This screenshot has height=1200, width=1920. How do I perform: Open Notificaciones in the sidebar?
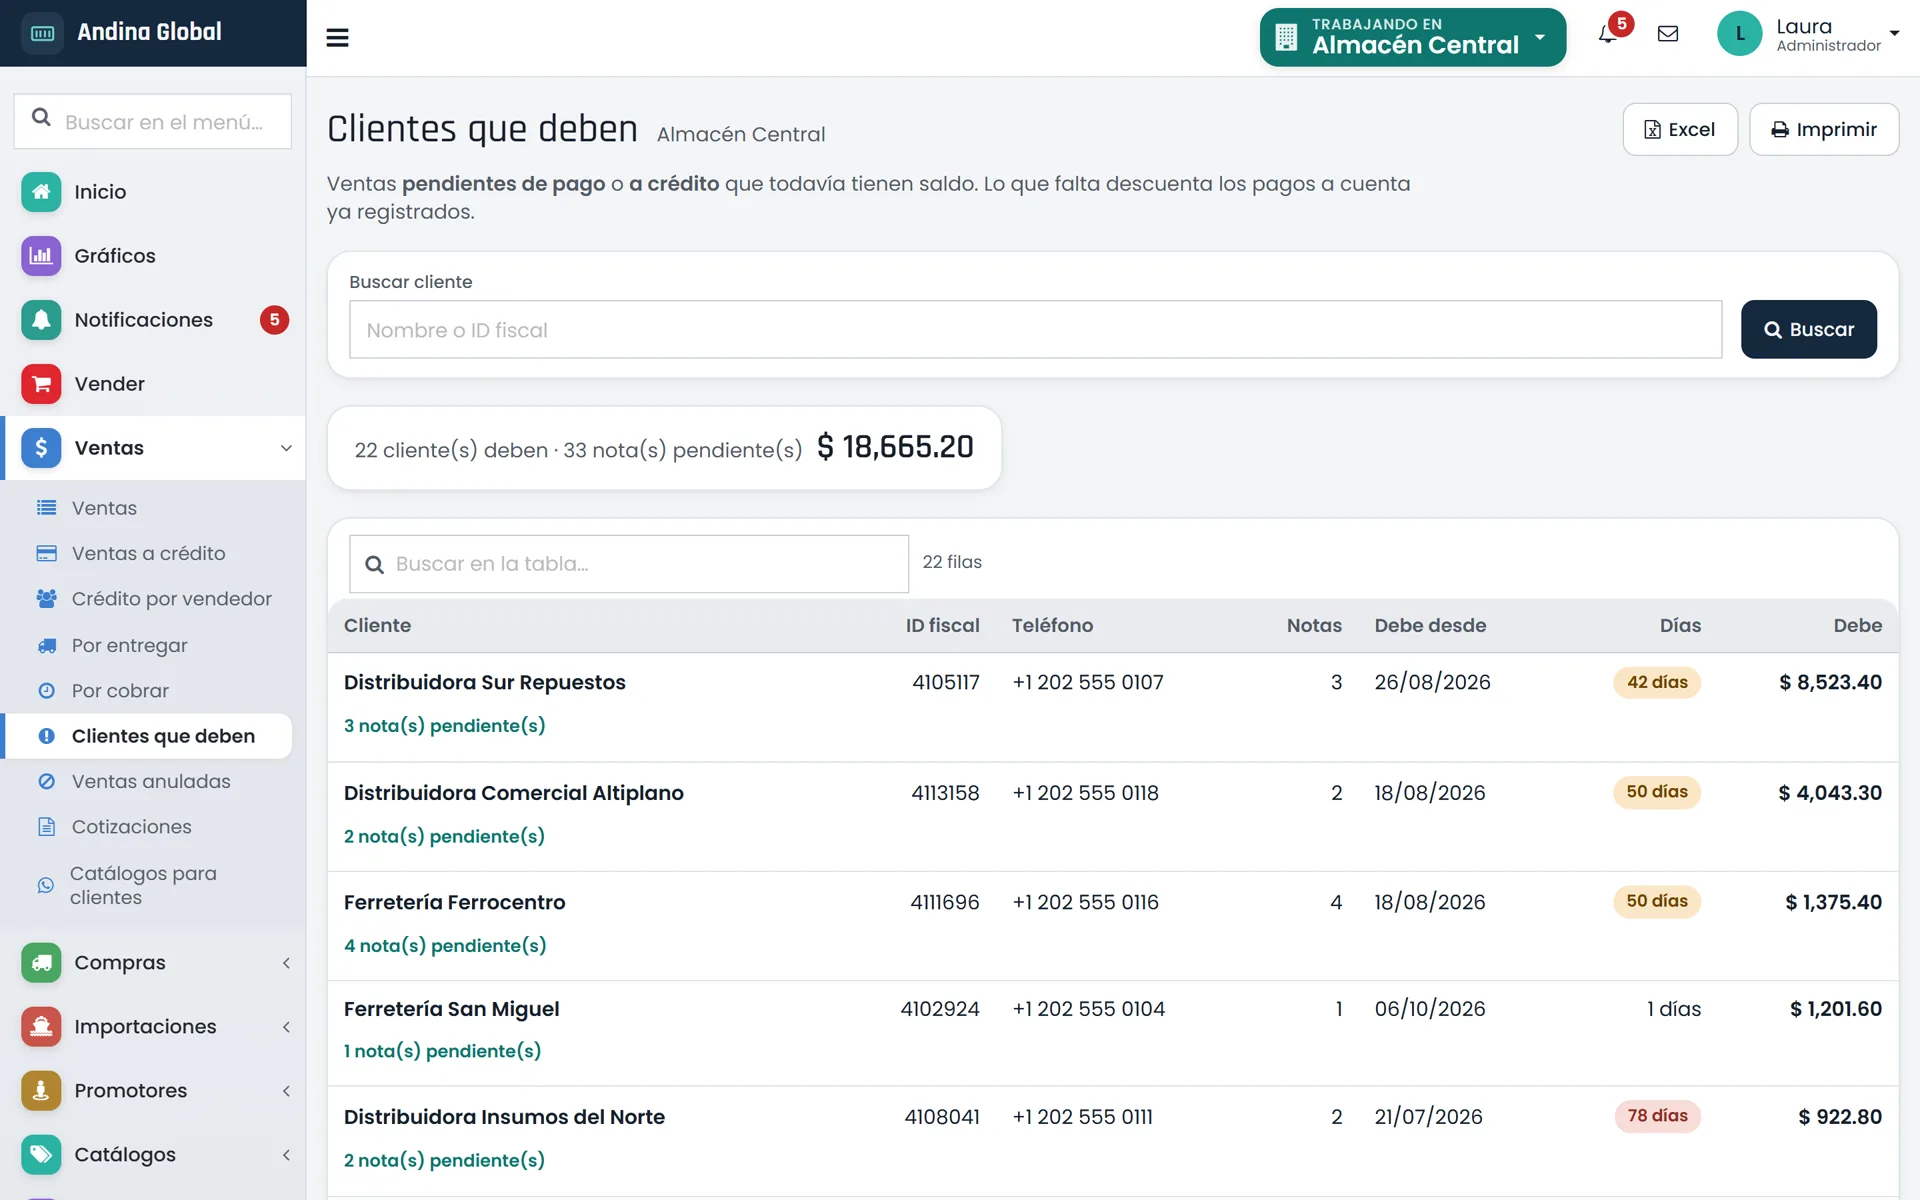(153, 320)
